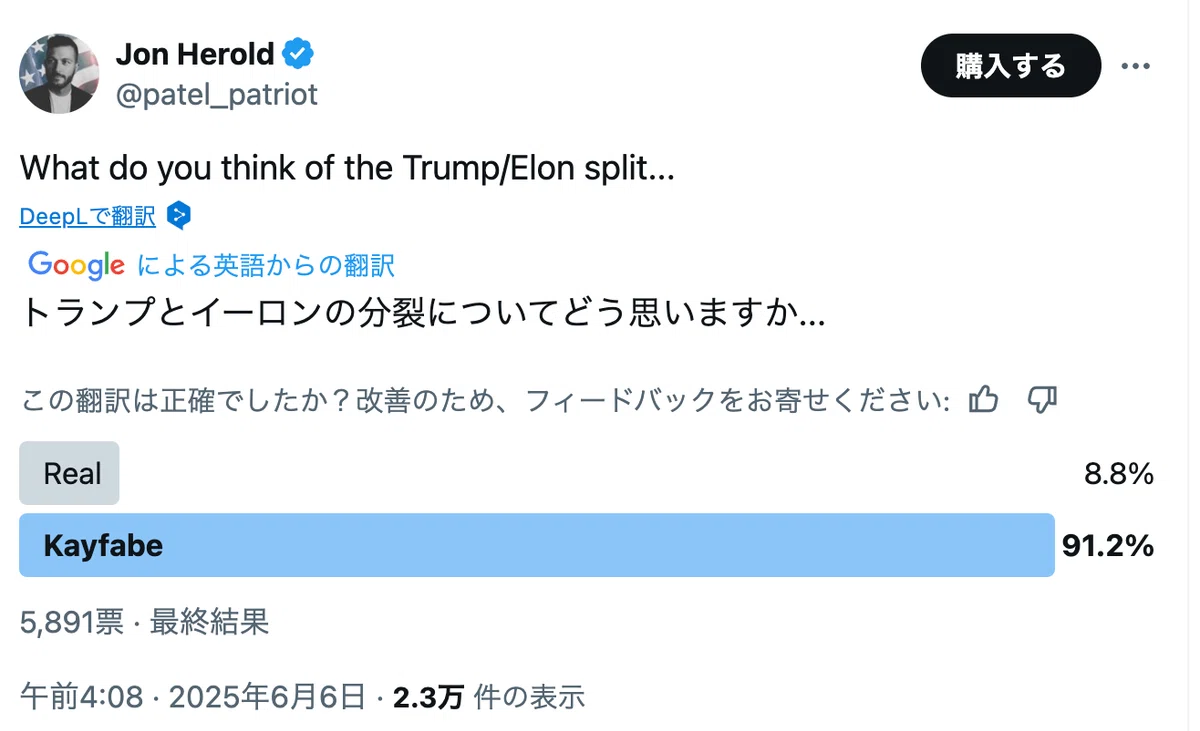This screenshot has height=731, width=1200.
Task: Click the 8.8% result percentage
Action: (x=1119, y=474)
